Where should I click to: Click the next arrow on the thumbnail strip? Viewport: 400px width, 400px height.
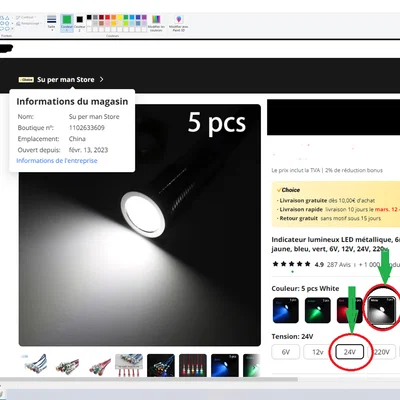tap(254, 367)
